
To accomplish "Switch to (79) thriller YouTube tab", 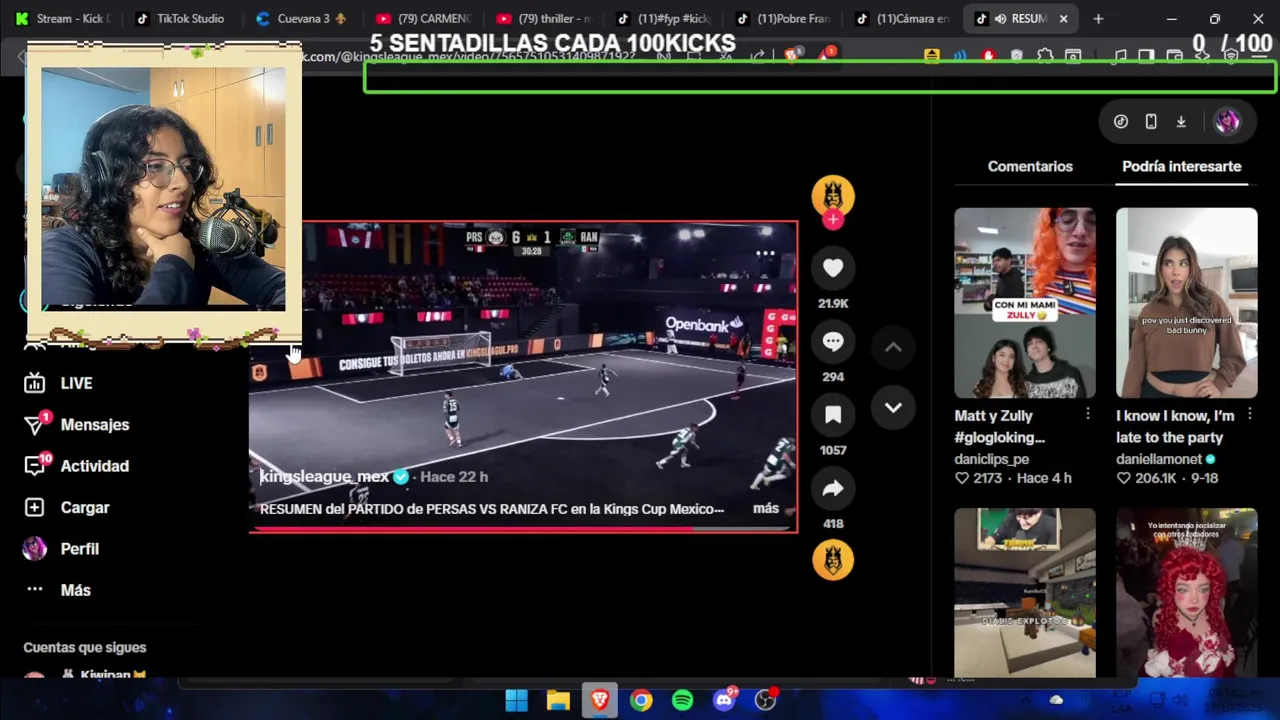I will pos(542,18).
